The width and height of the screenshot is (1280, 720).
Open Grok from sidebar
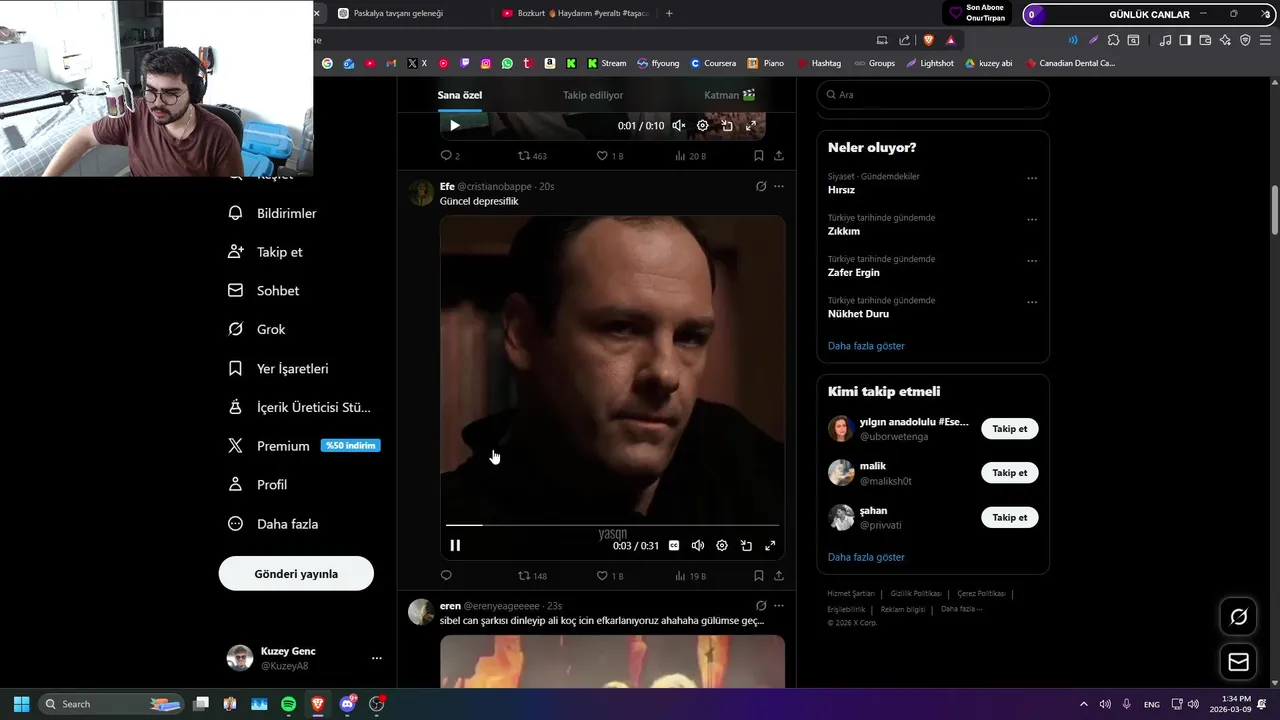pyautogui.click(x=257, y=329)
